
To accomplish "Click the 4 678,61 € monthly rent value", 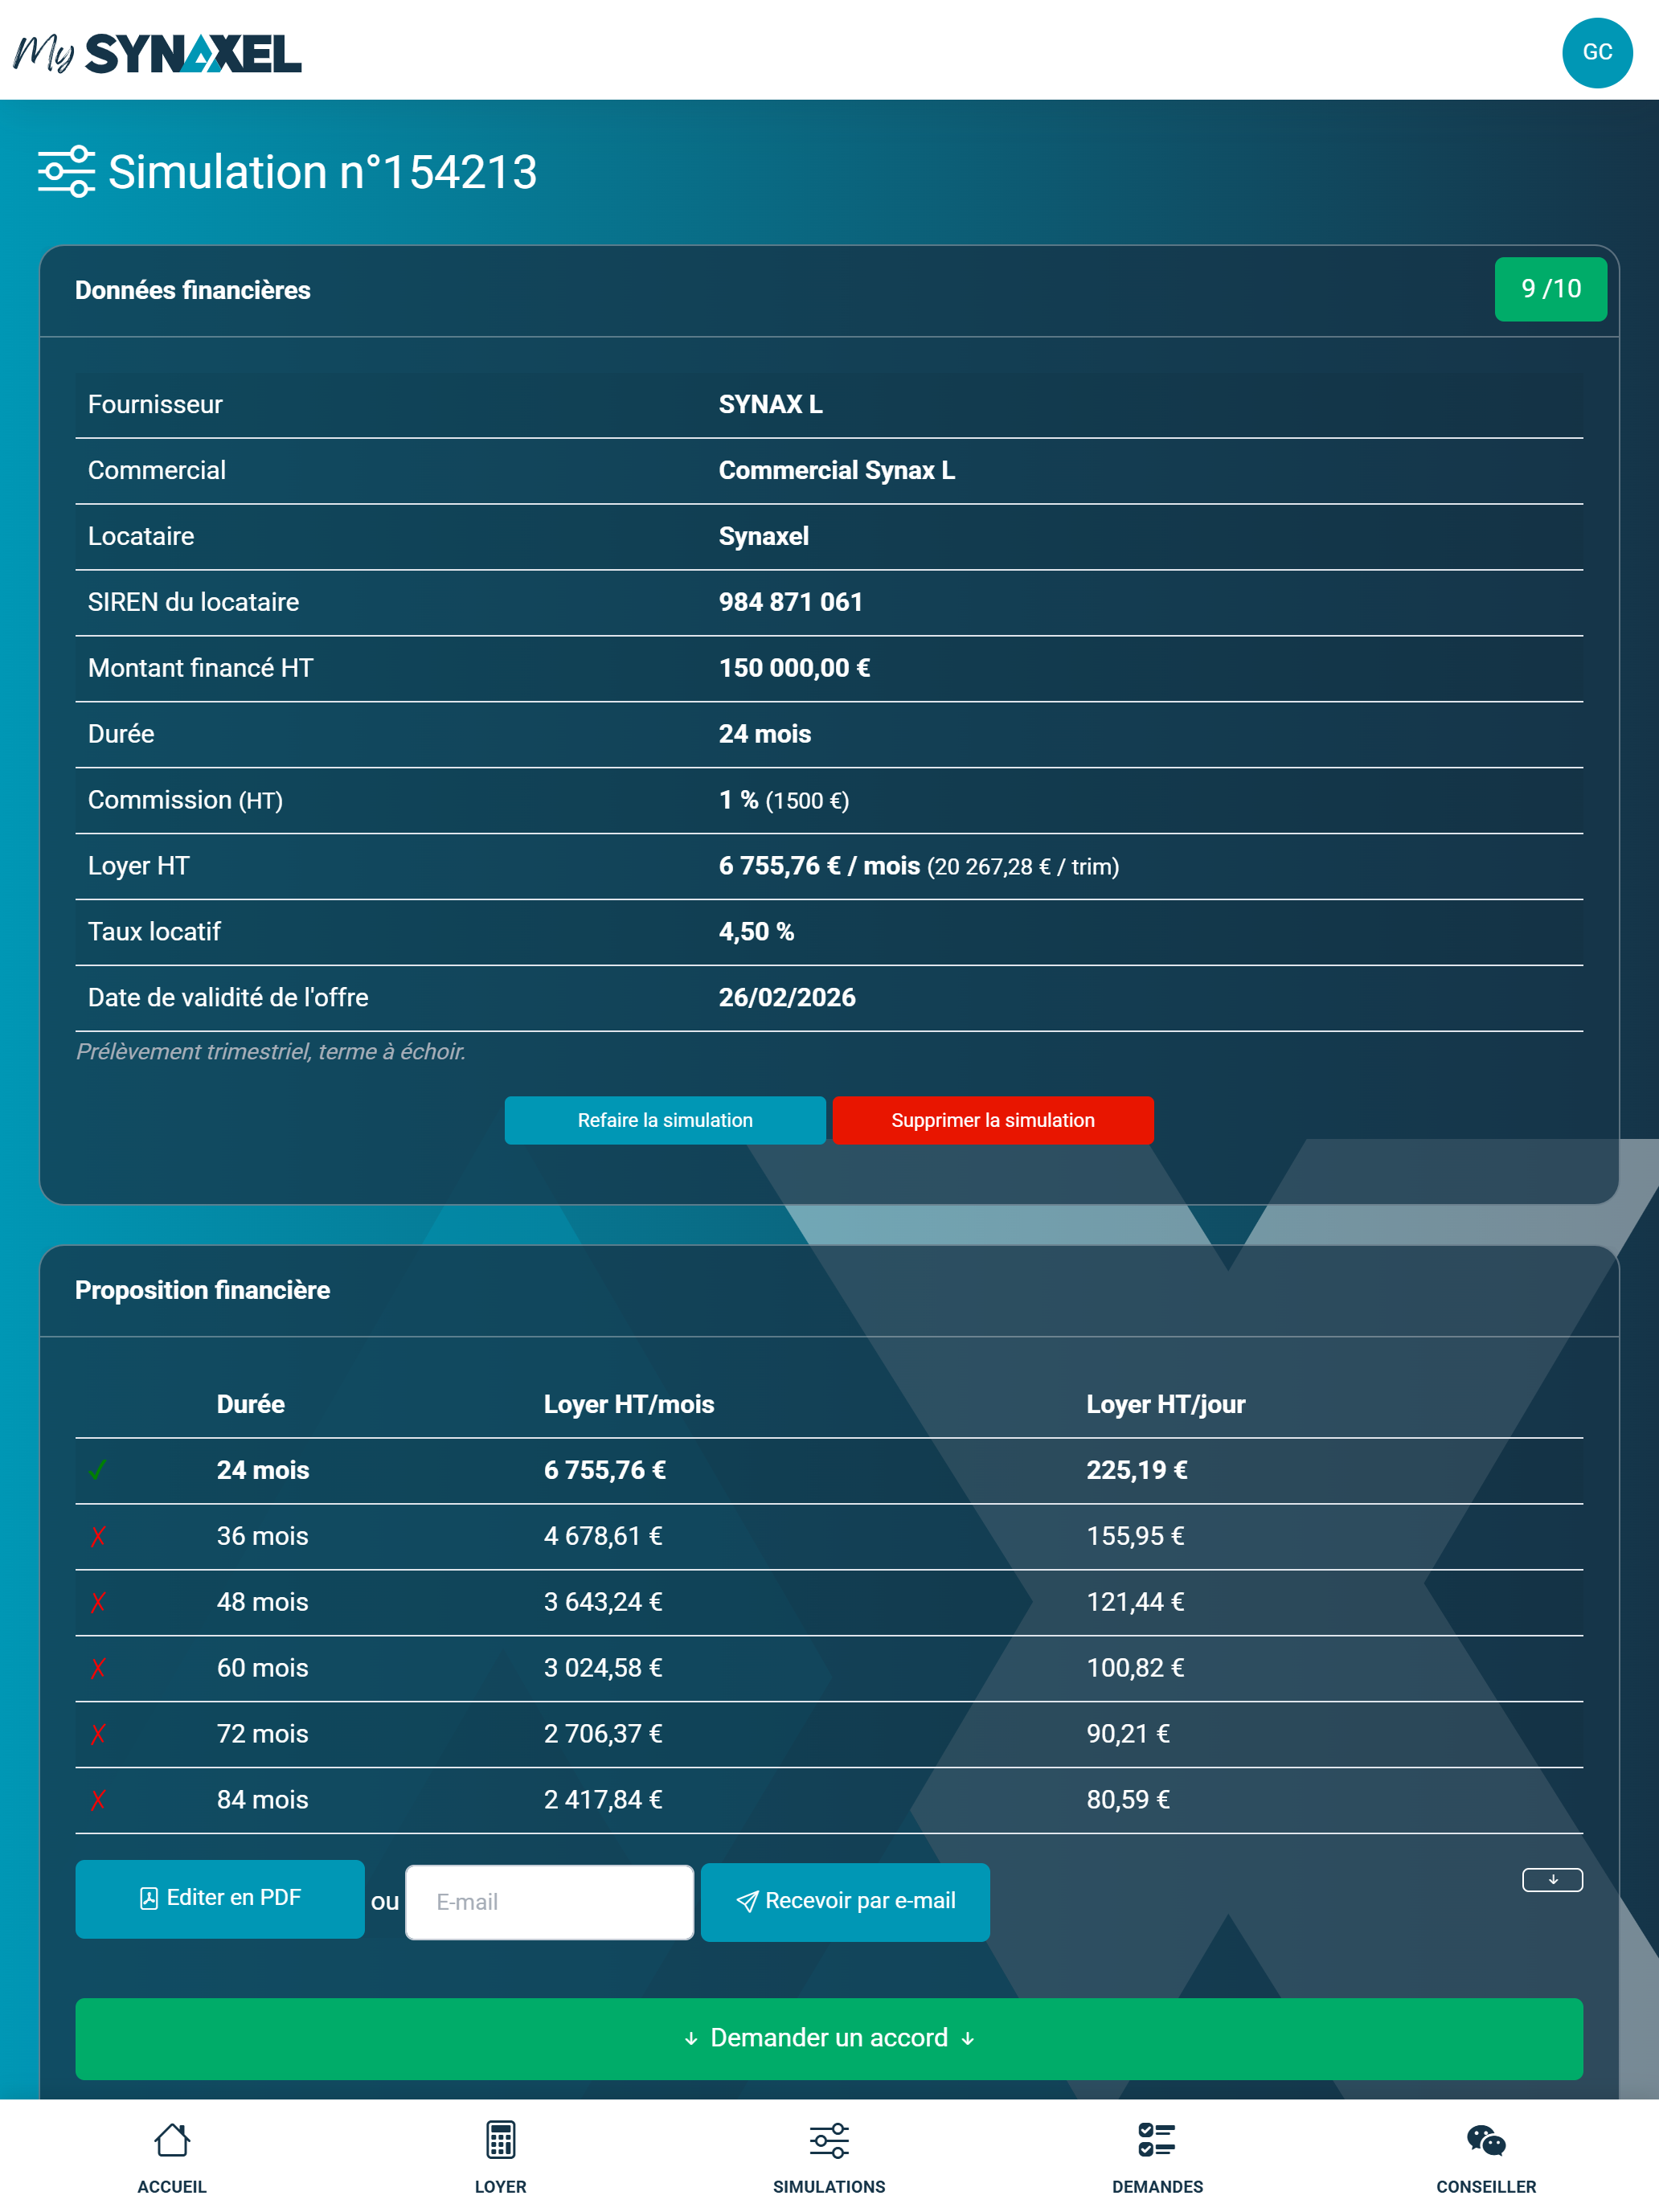I will tap(603, 1536).
